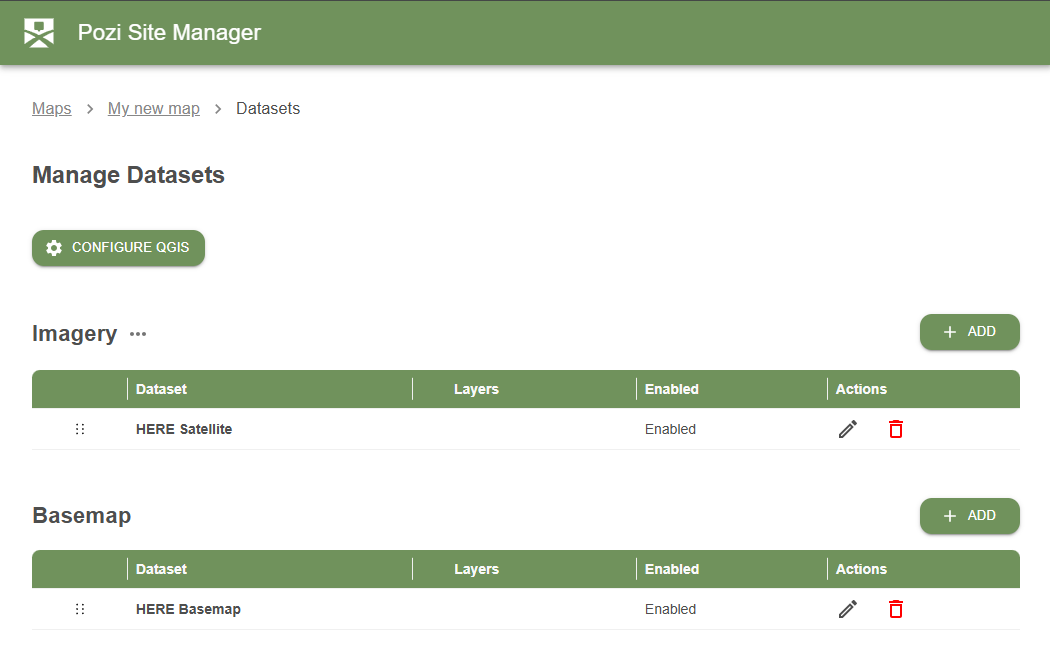The height and width of the screenshot is (652, 1050).
Task: Click the Dataset column header in Imagery table
Action: click(x=161, y=389)
